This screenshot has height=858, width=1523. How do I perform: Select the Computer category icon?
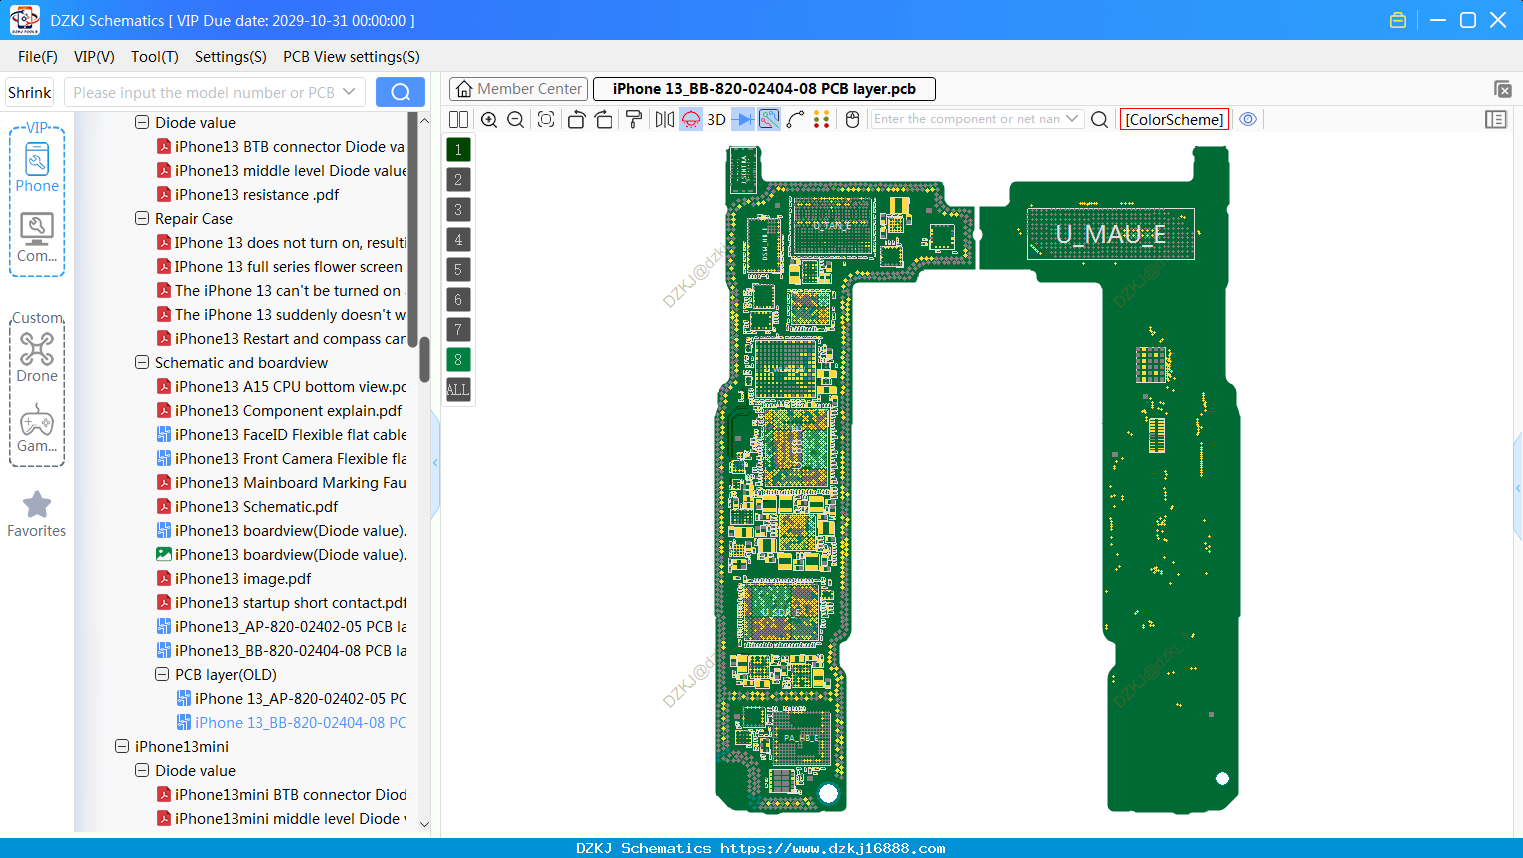pos(37,238)
